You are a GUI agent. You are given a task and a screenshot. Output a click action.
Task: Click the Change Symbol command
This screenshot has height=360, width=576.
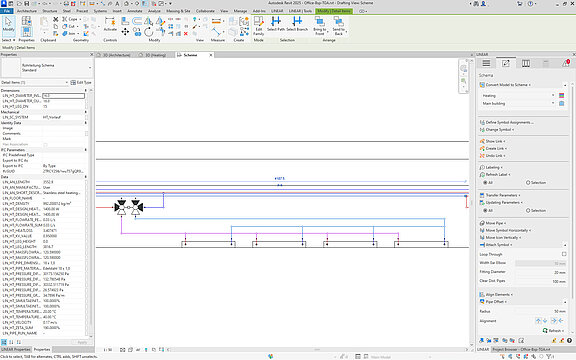pos(496,130)
